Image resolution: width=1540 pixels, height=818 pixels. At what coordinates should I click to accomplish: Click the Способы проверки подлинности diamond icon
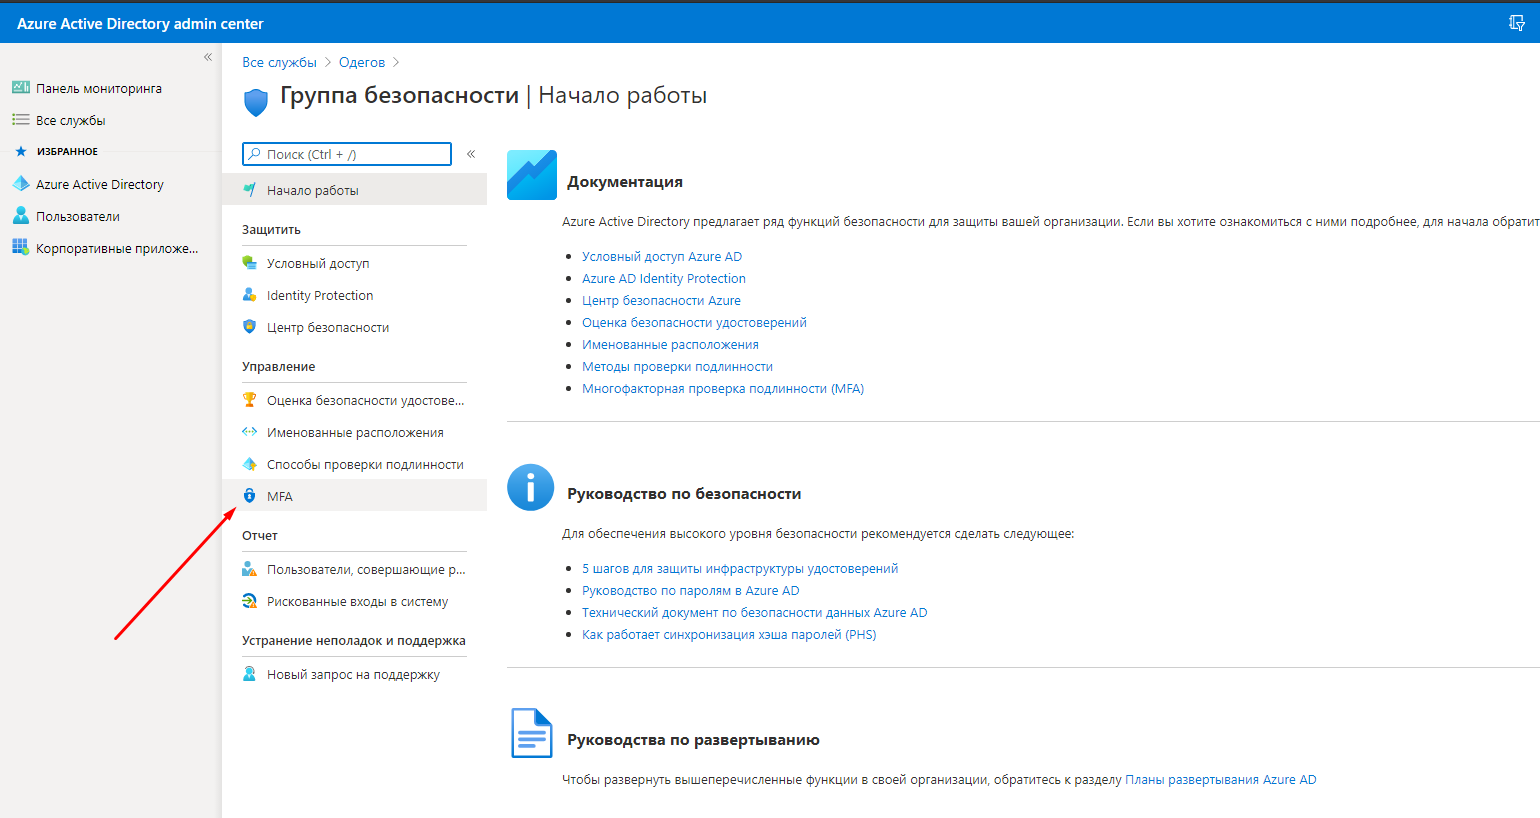(250, 464)
